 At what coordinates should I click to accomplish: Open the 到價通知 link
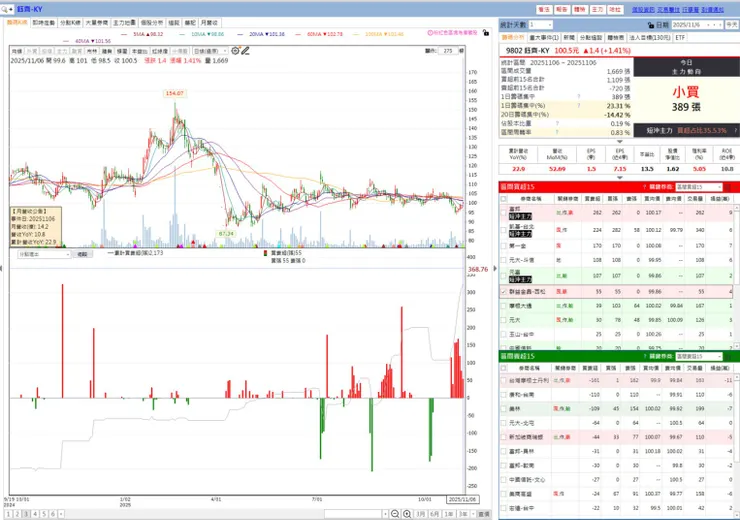coord(713,9)
